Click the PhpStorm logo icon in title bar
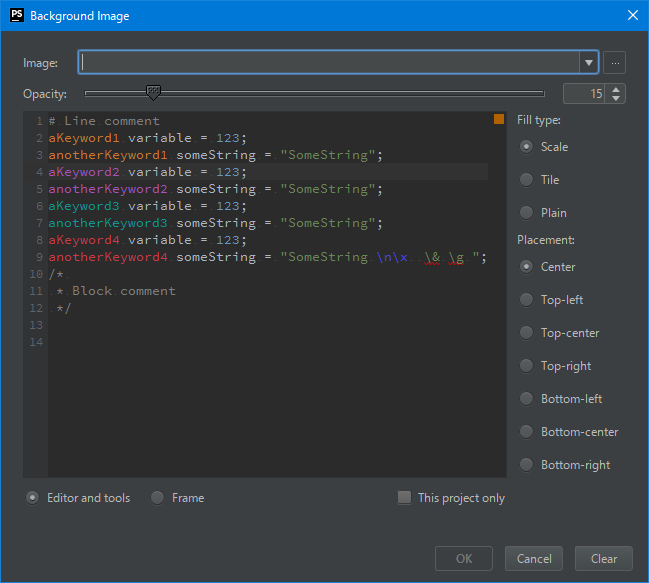The image size is (649, 583). tap(16, 15)
